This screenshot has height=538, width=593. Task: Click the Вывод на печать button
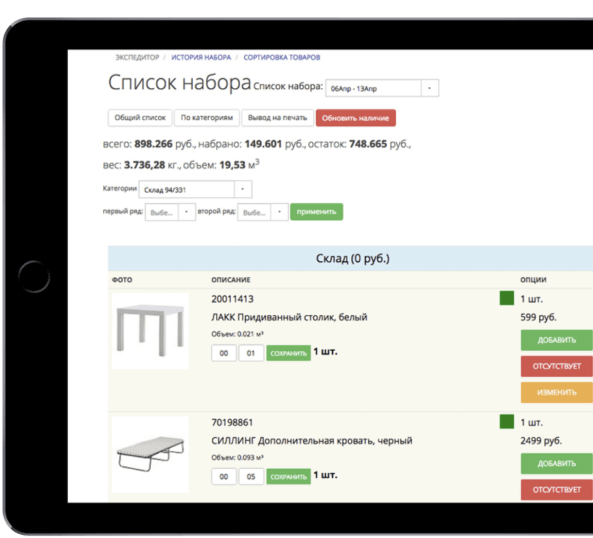coord(277,118)
